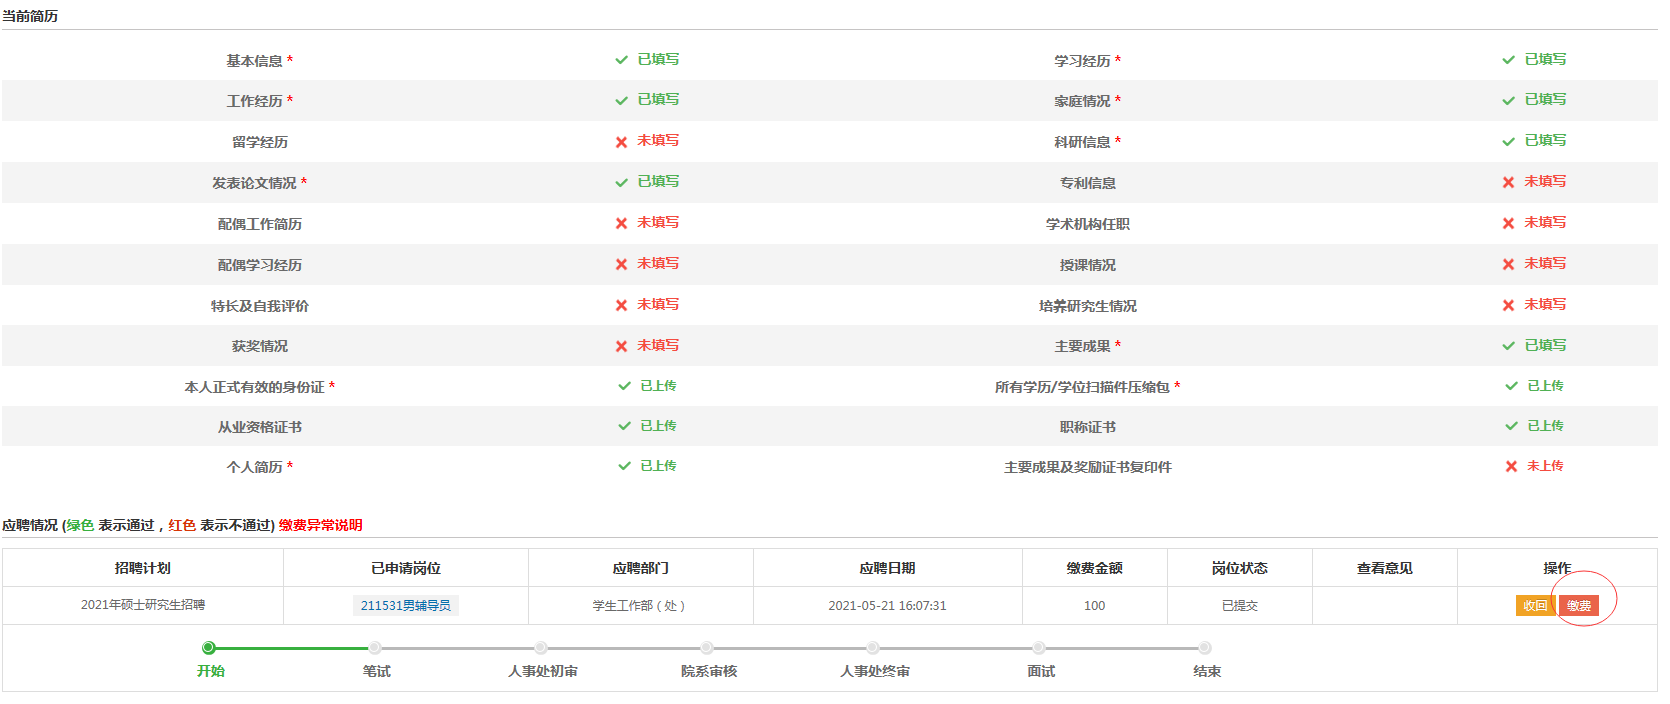Click the red cross icon for 留学经历

621,142
